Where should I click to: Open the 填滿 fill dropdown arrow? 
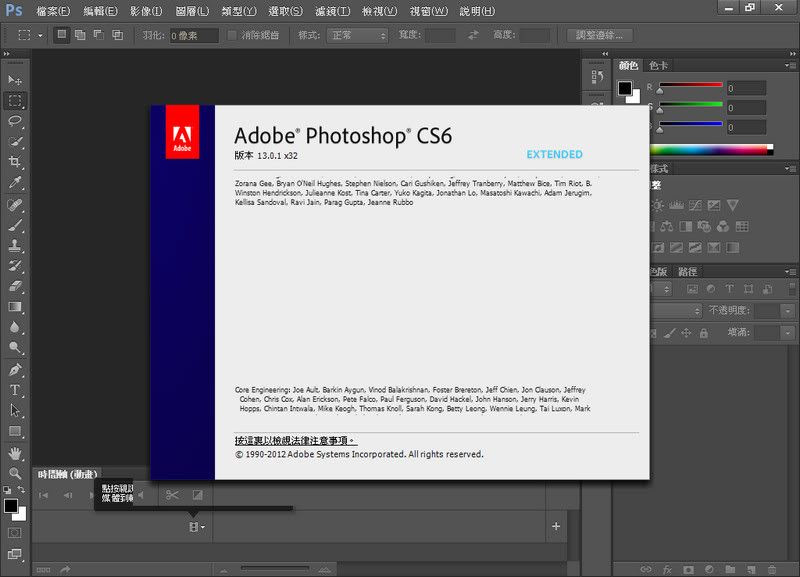click(x=788, y=333)
